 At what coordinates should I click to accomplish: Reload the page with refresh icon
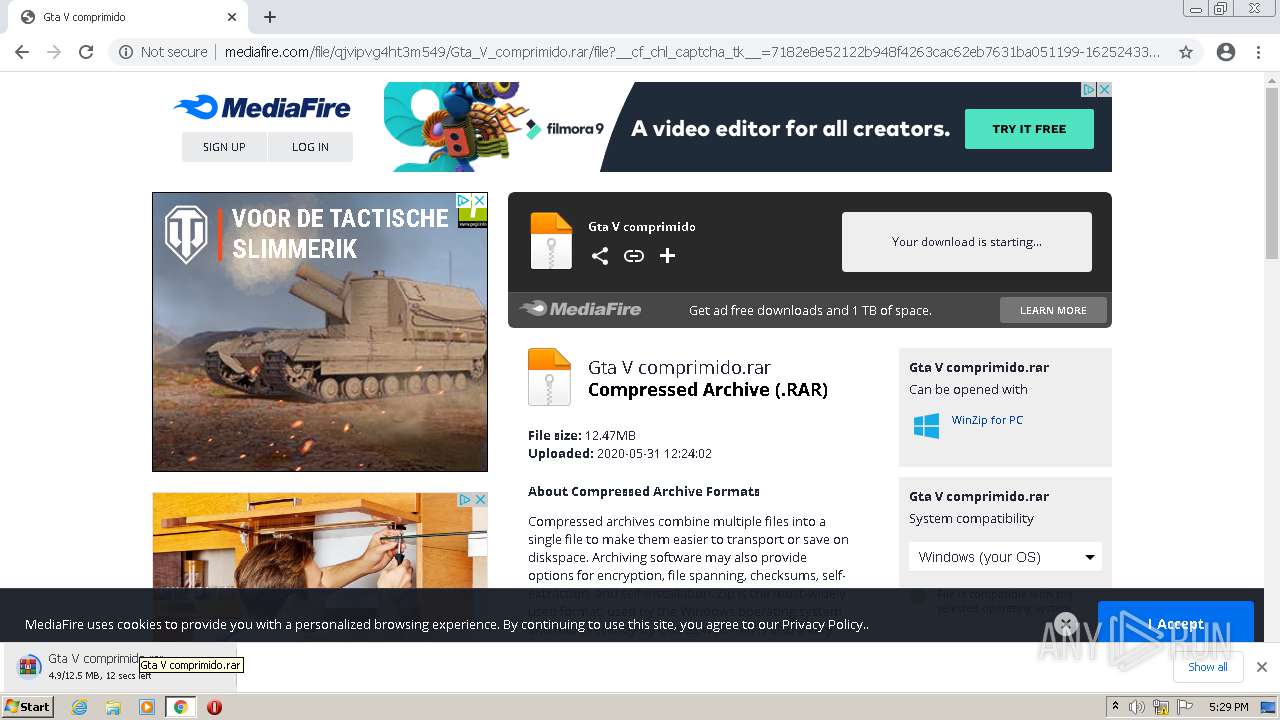[x=86, y=52]
